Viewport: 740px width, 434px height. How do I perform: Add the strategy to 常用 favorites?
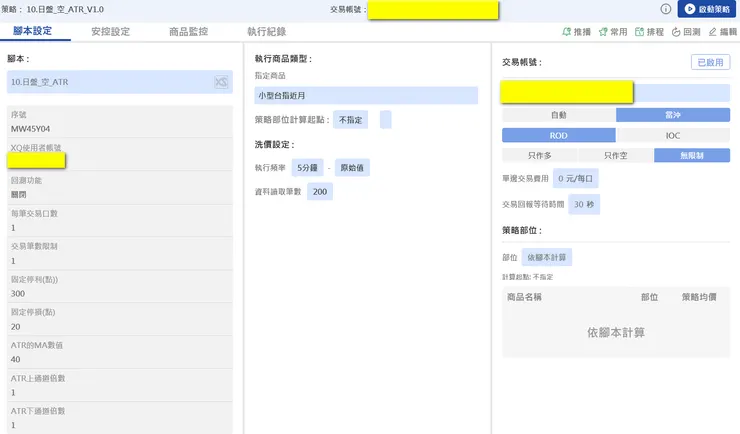coord(613,32)
